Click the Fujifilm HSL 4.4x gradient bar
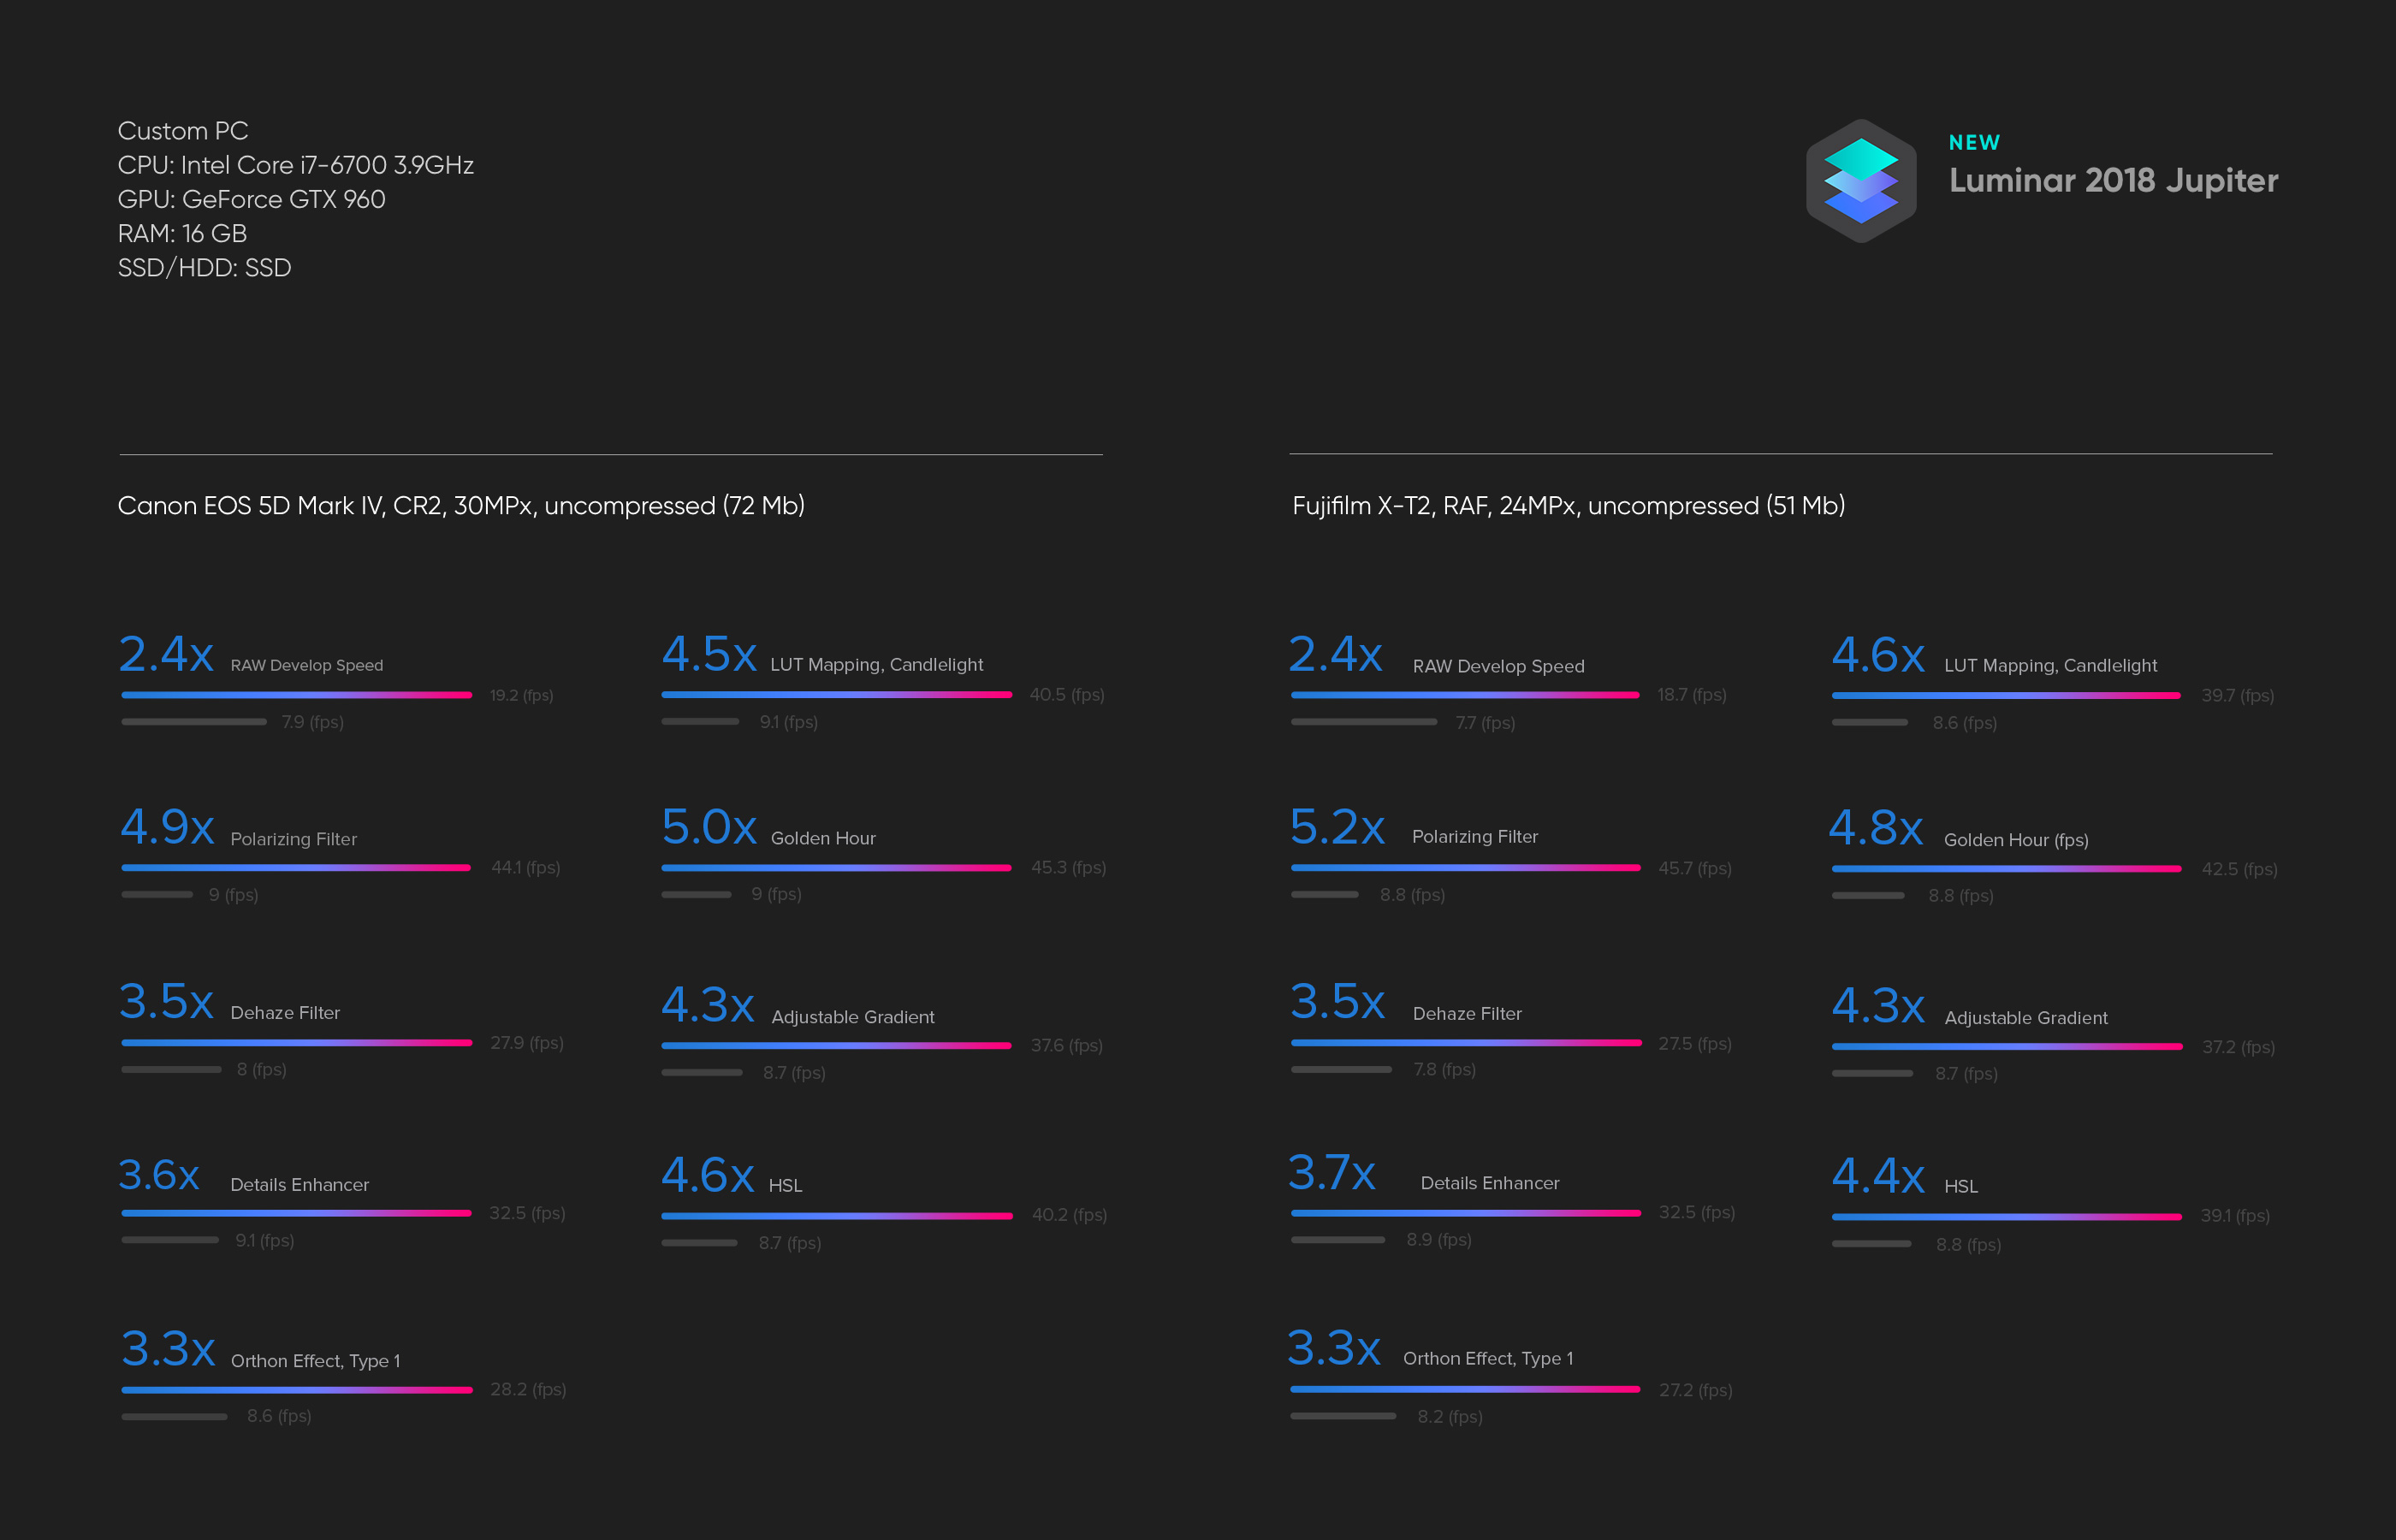The height and width of the screenshot is (1540, 2396). coord(2006,1217)
